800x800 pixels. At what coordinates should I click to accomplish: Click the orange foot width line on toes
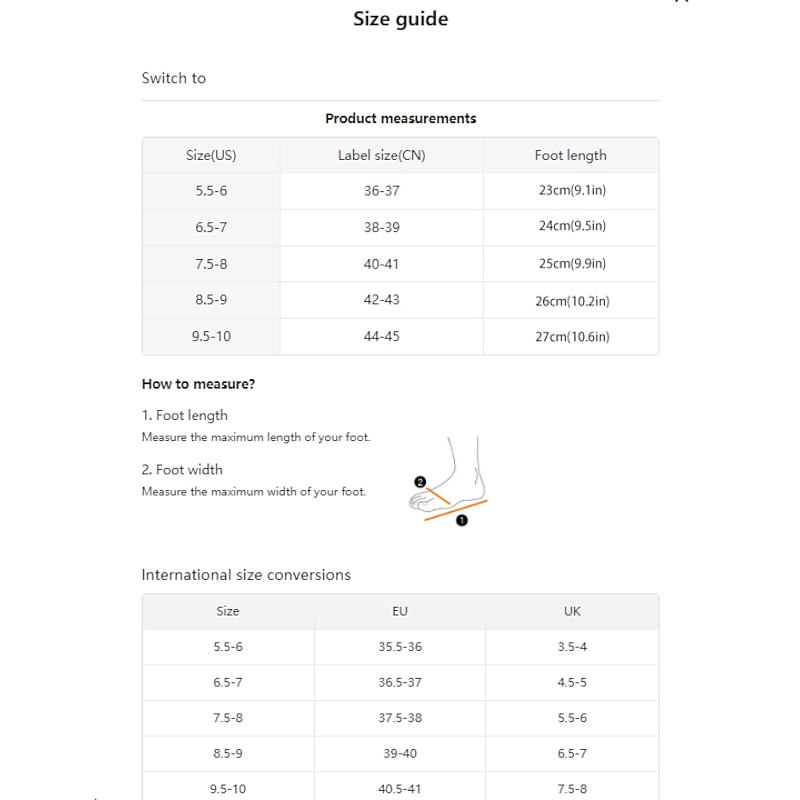point(441,495)
